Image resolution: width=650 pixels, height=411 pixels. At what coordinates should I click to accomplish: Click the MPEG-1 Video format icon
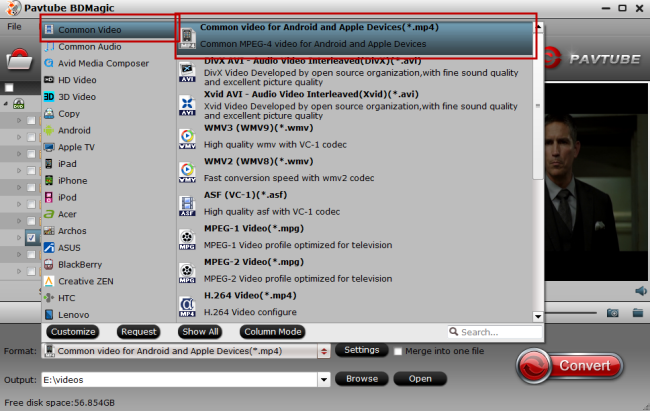[x=187, y=240]
